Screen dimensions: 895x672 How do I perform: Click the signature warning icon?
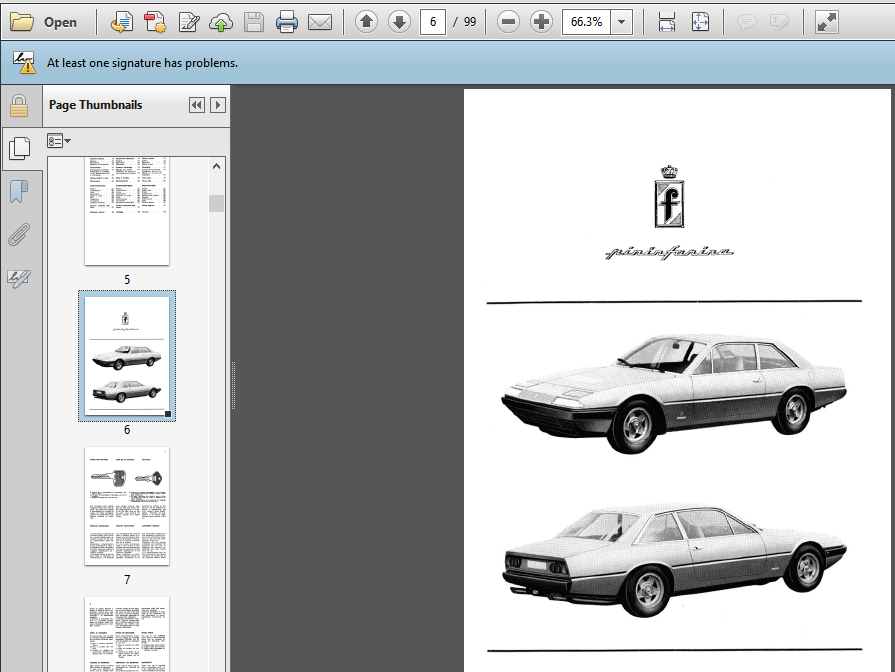(x=24, y=62)
